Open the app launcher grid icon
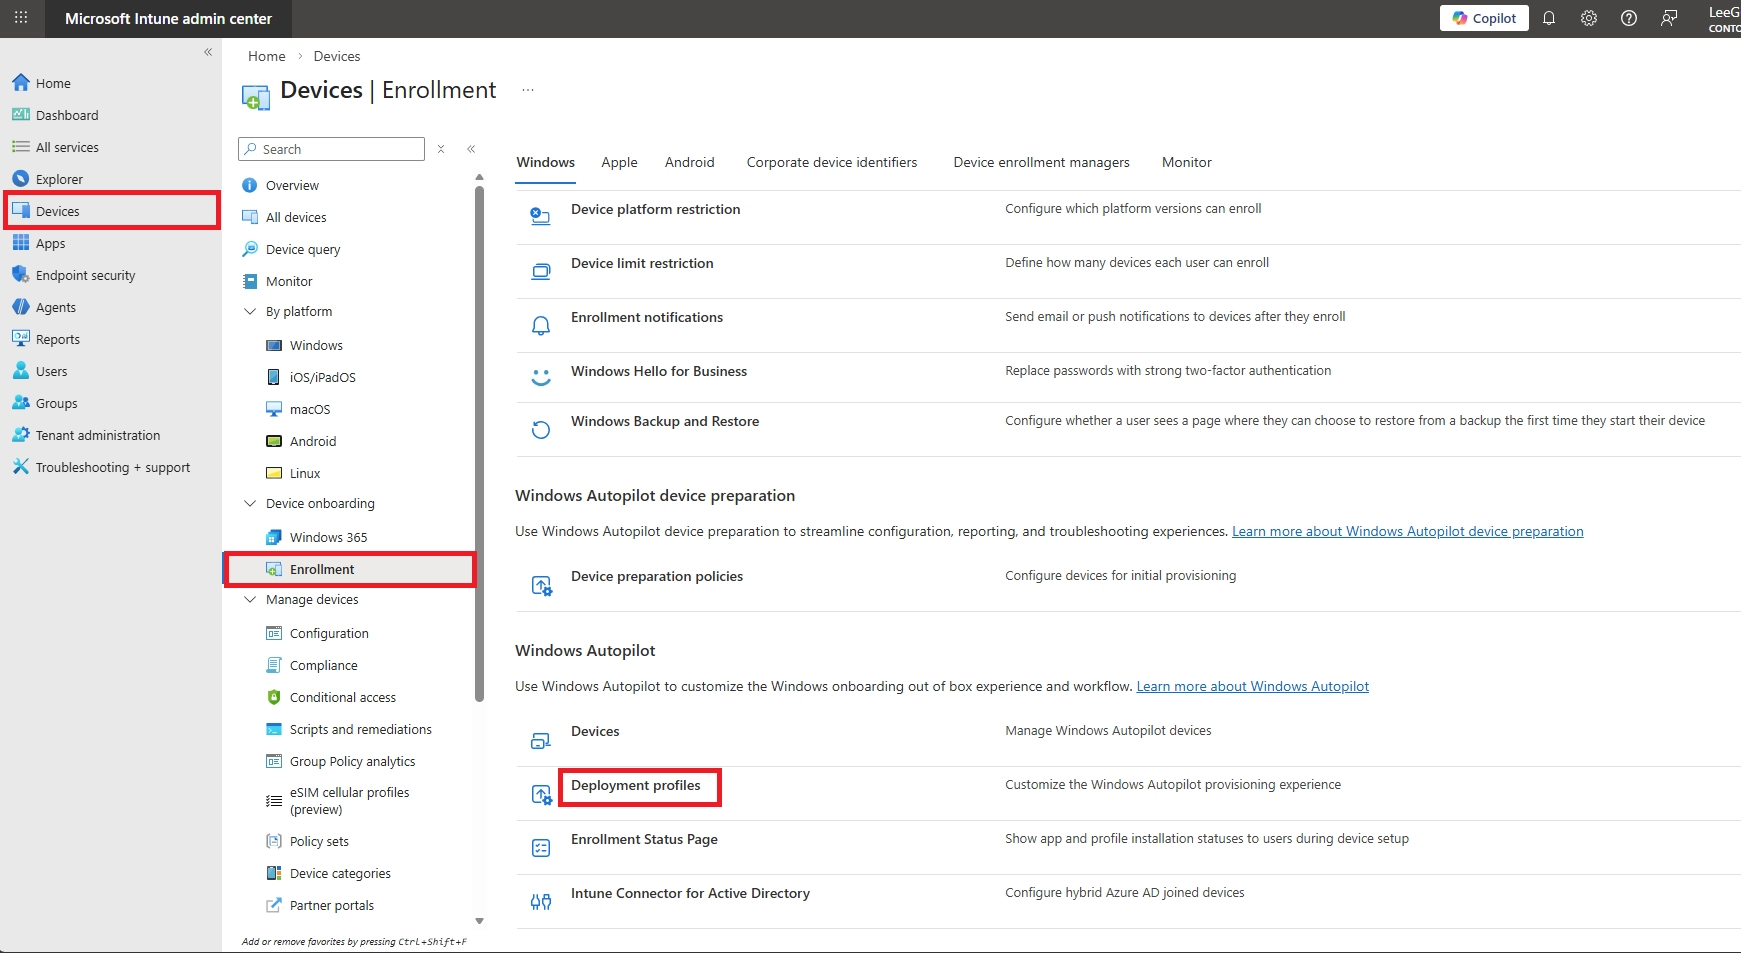The width and height of the screenshot is (1741, 953). point(20,18)
